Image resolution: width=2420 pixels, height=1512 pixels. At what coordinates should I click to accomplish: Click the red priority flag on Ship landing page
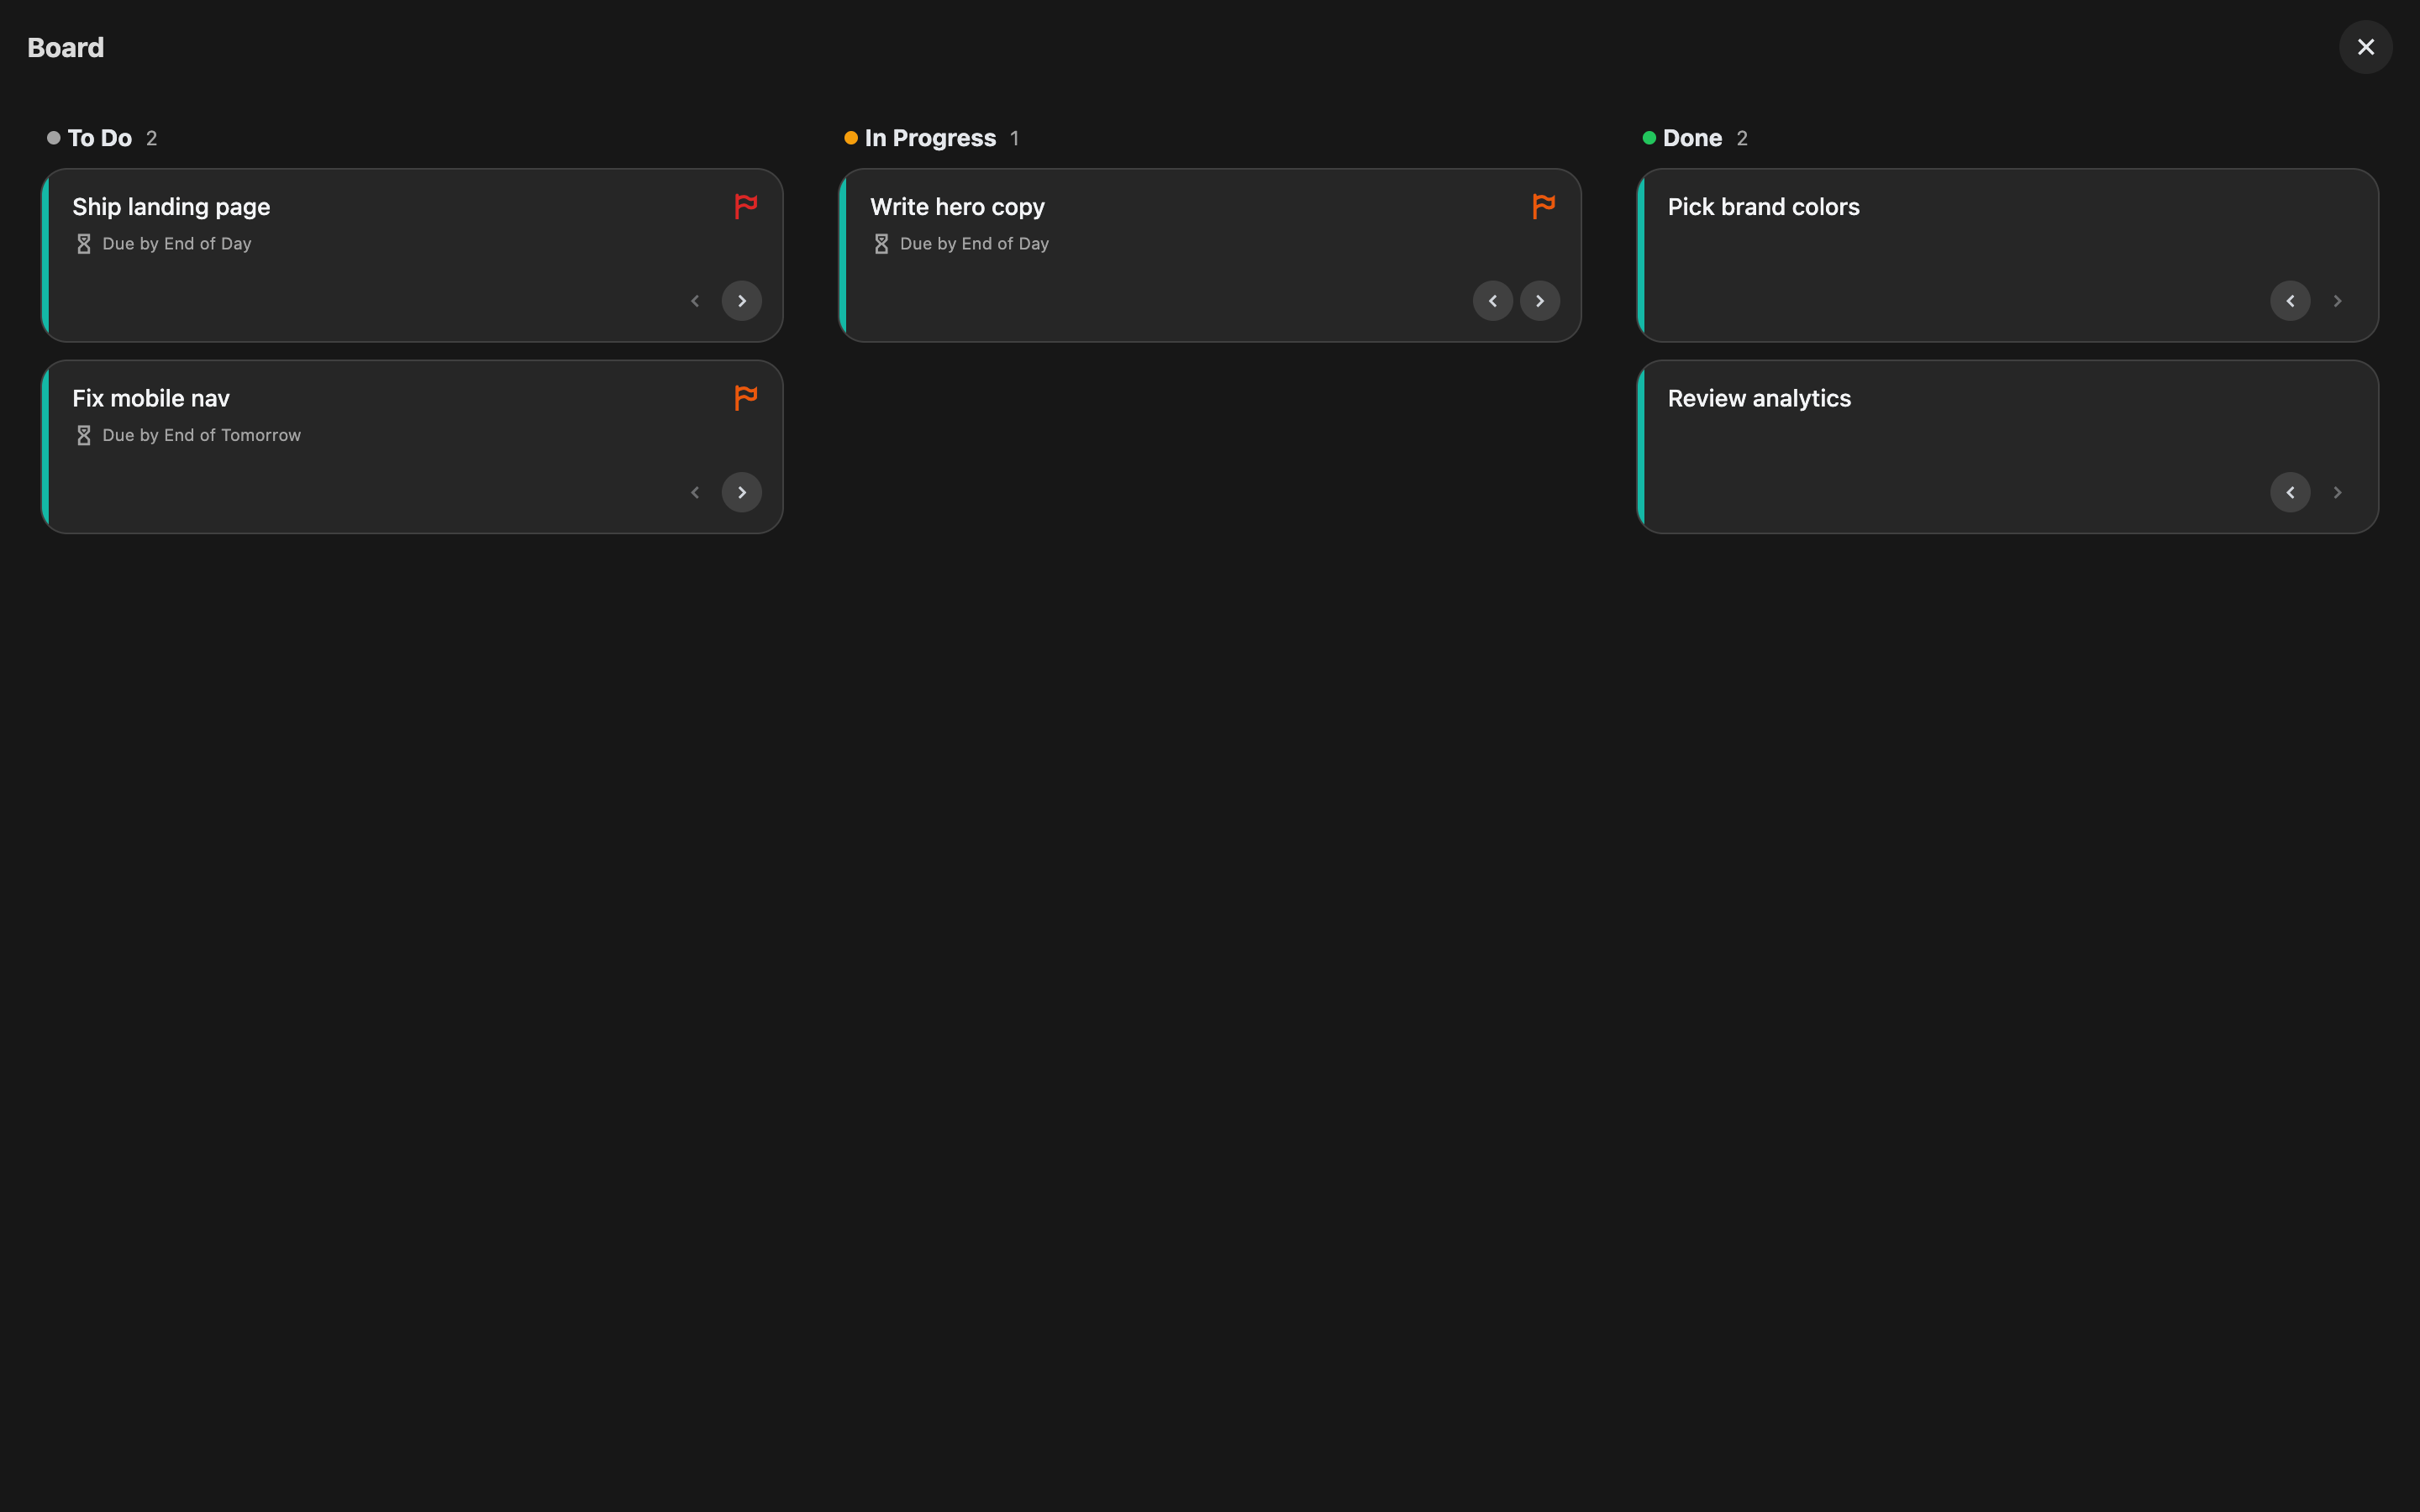click(x=745, y=206)
